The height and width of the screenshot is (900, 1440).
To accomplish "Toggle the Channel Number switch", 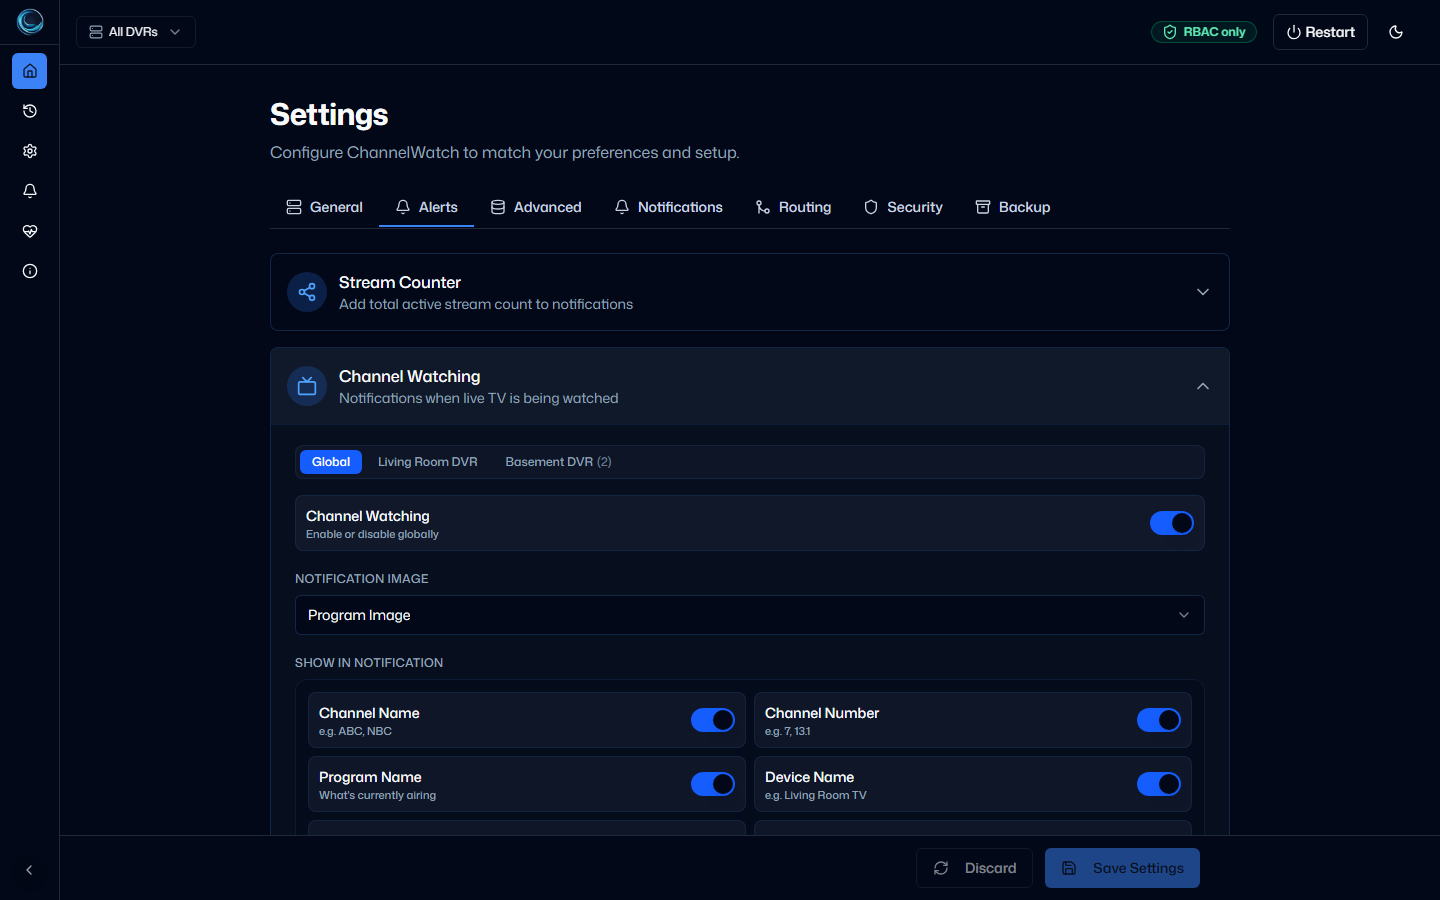I will tap(1159, 720).
